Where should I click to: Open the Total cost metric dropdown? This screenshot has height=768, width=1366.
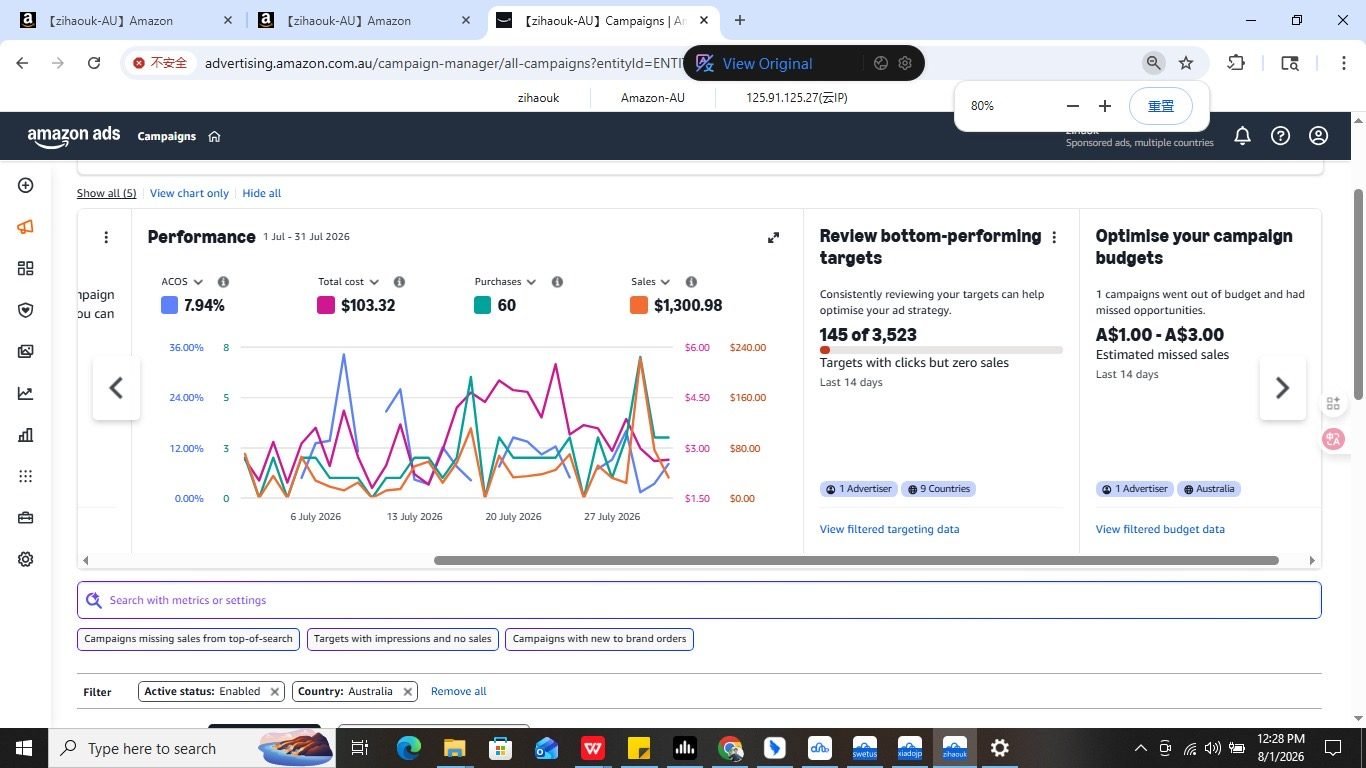[x=349, y=282]
